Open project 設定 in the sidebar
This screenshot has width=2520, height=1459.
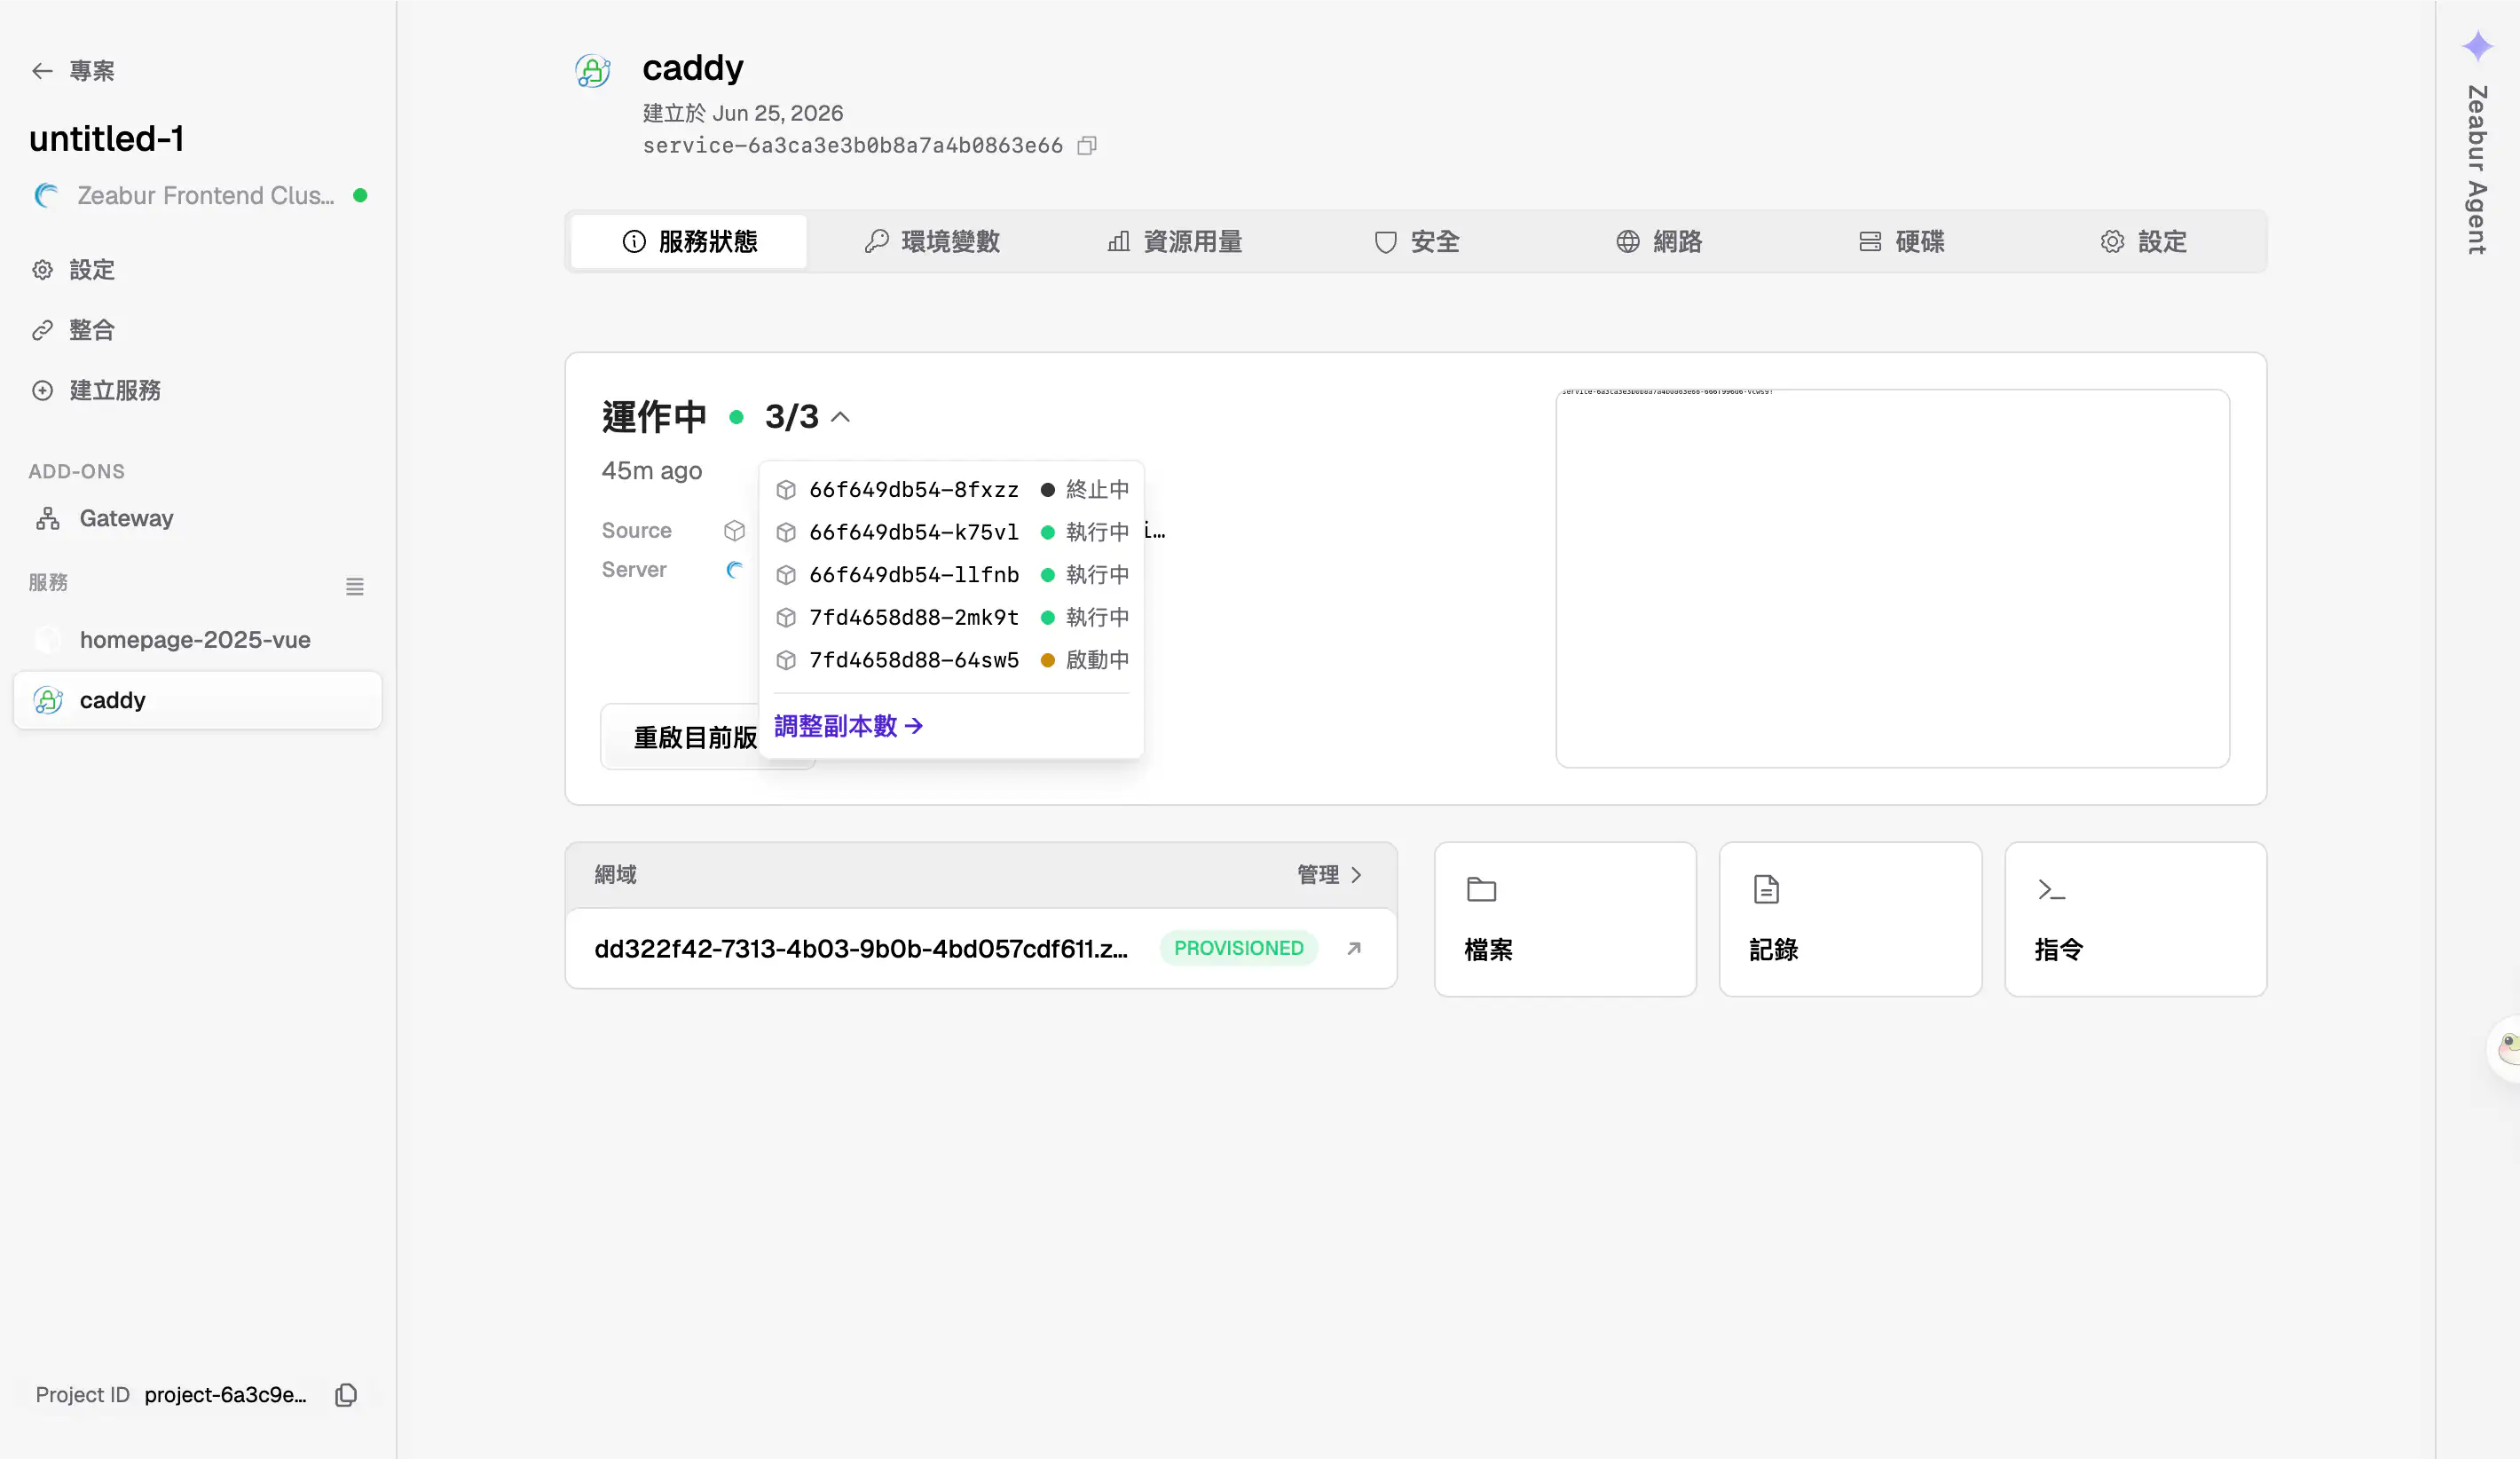[x=73, y=270]
